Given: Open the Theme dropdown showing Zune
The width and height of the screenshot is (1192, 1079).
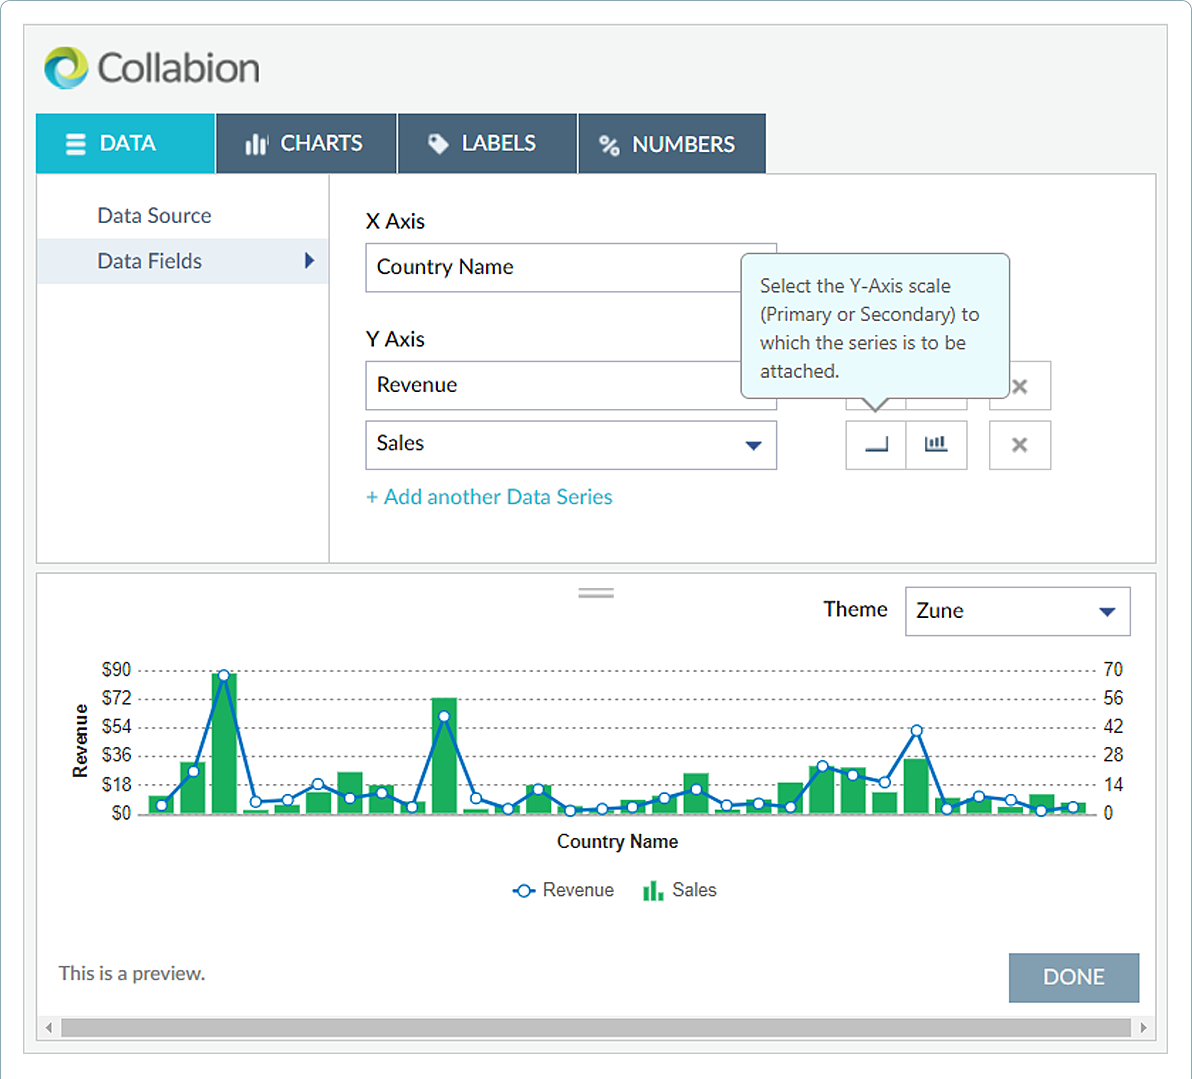Looking at the screenshot, I should coord(1017,611).
